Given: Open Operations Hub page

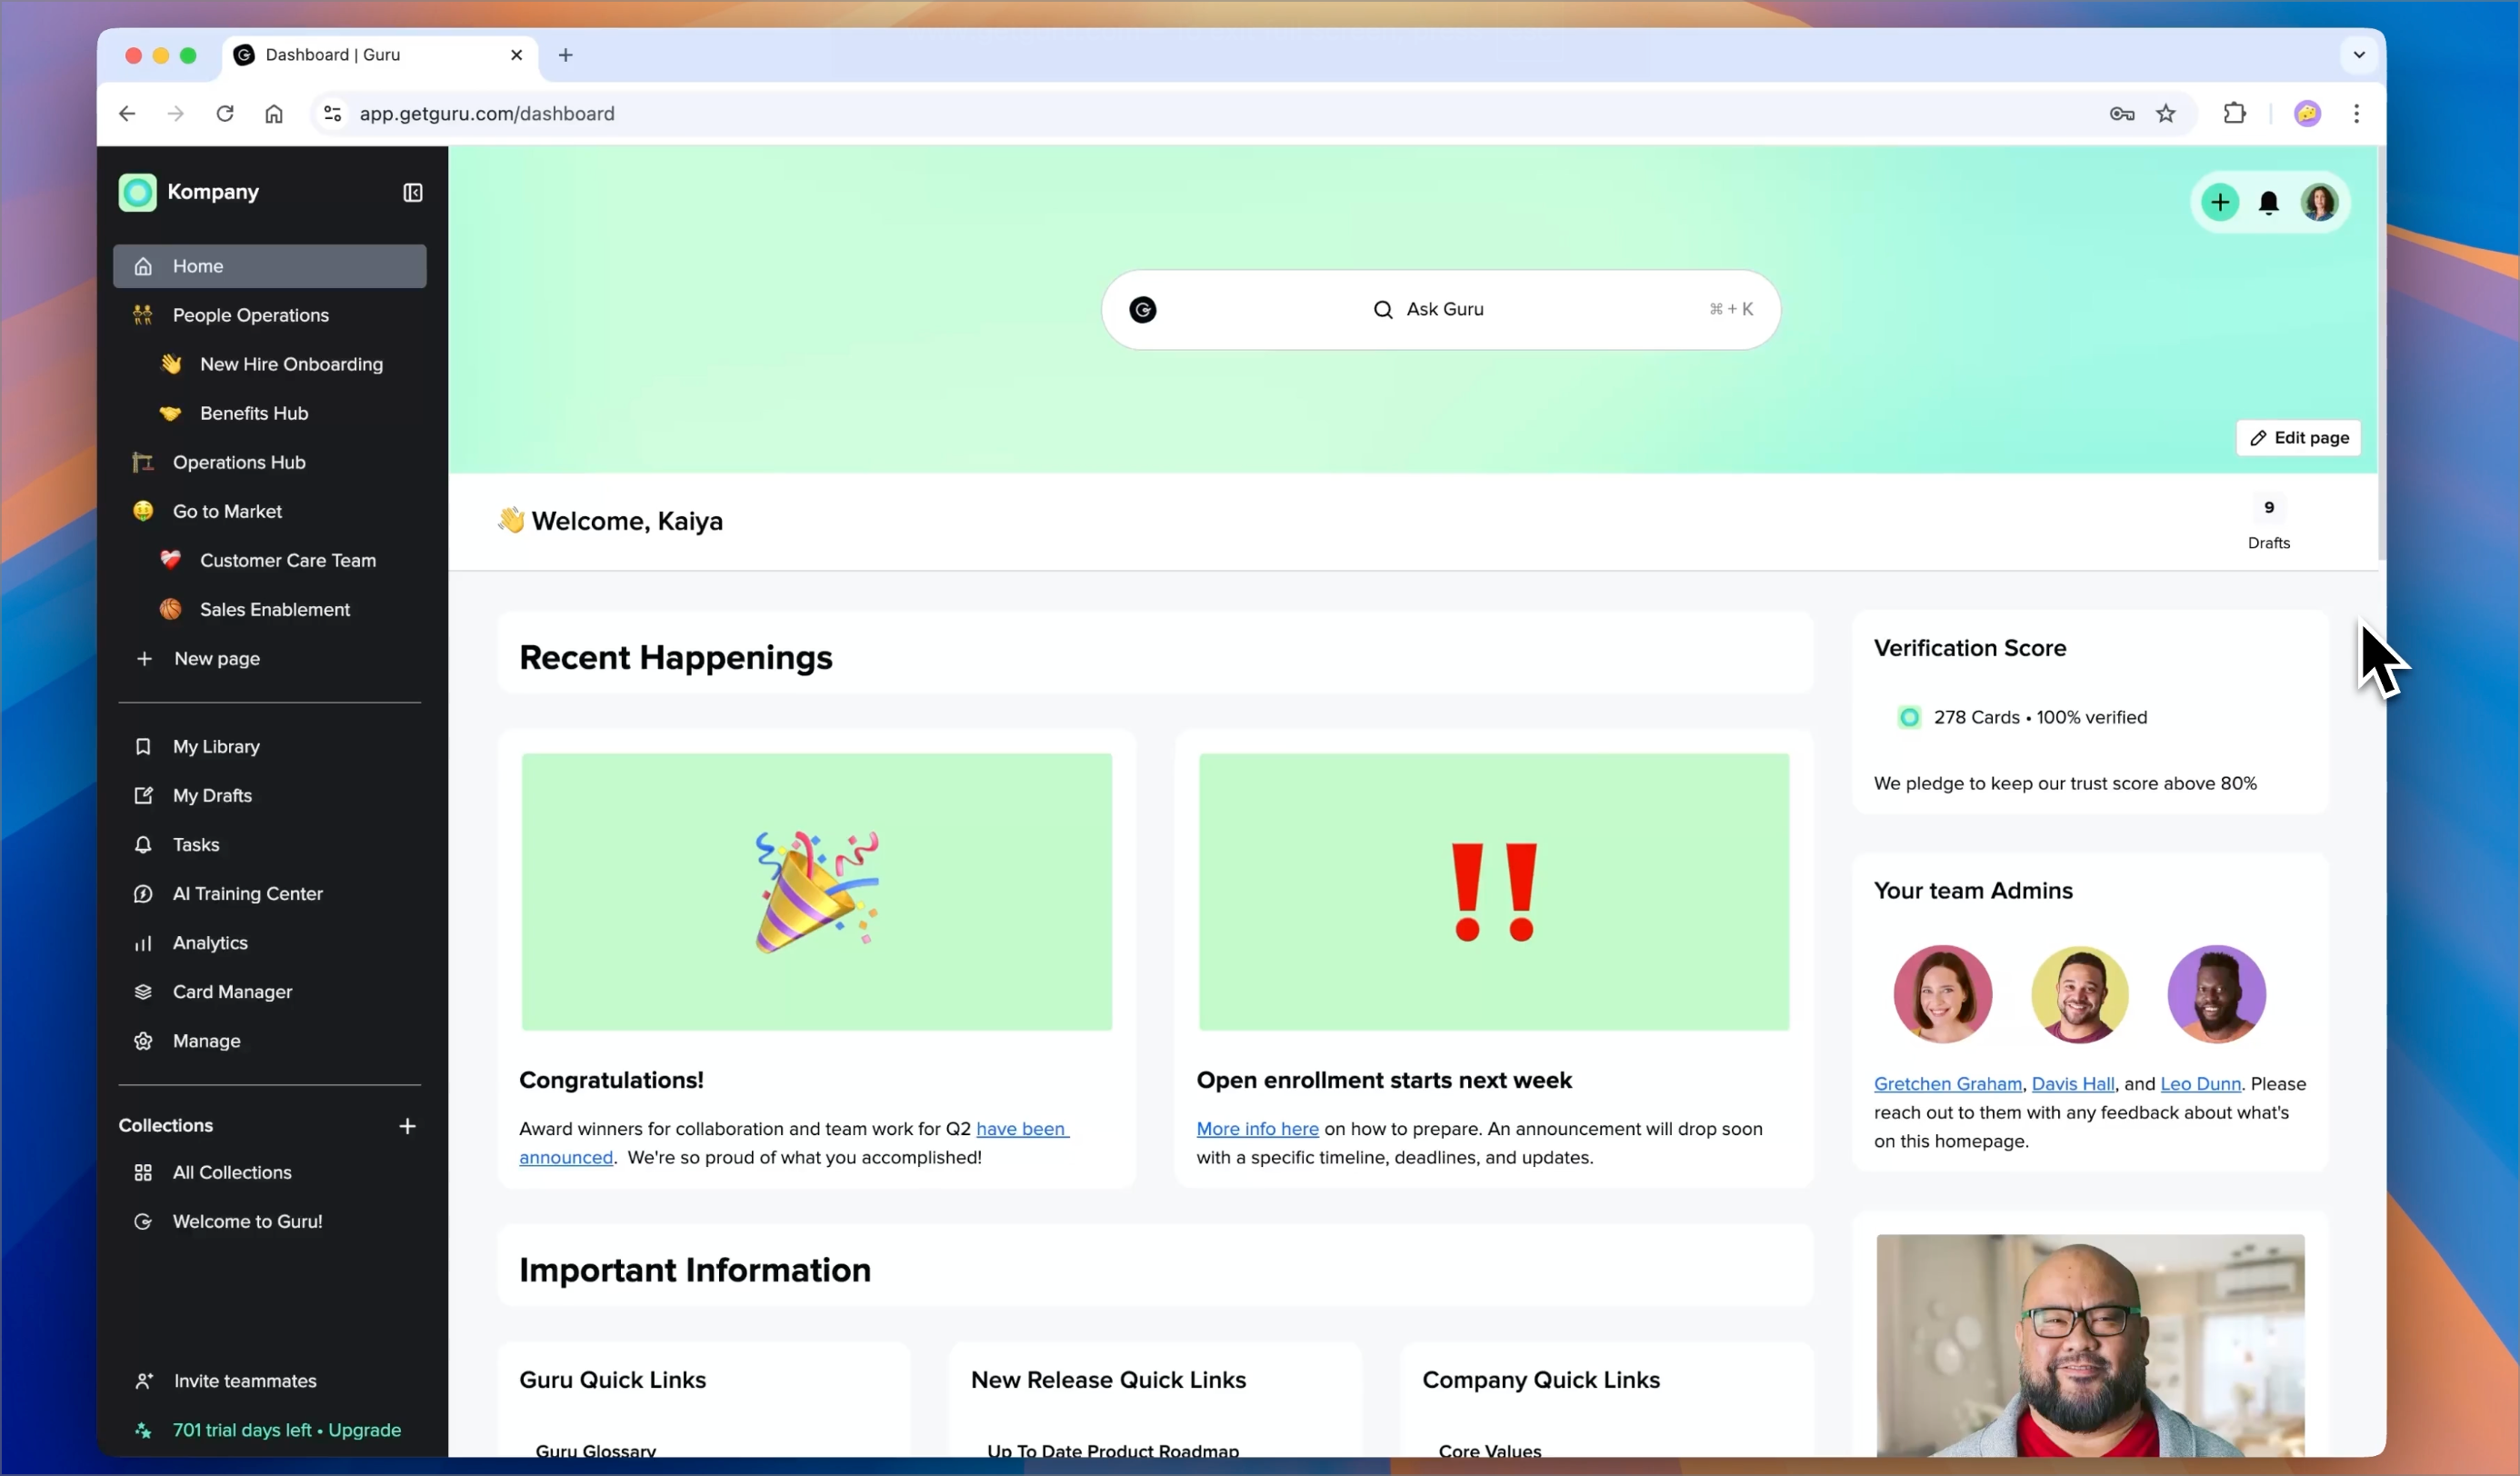Looking at the screenshot, I should [x=270, y=462].
